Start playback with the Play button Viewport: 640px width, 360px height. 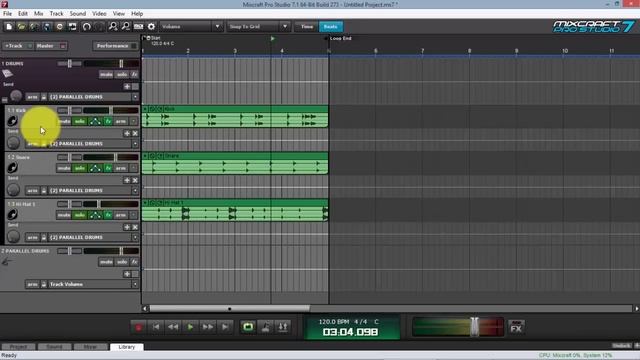pyautogui.click(x=190, y=327)
